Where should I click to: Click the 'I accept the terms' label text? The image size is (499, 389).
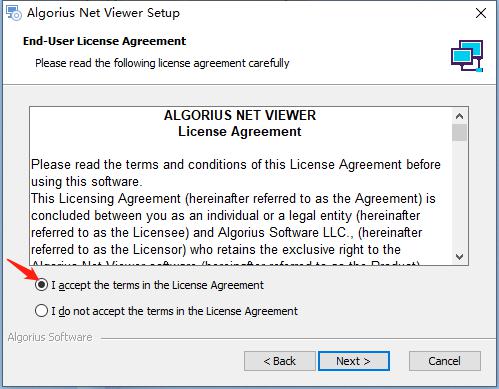click(x=157, y=285)
